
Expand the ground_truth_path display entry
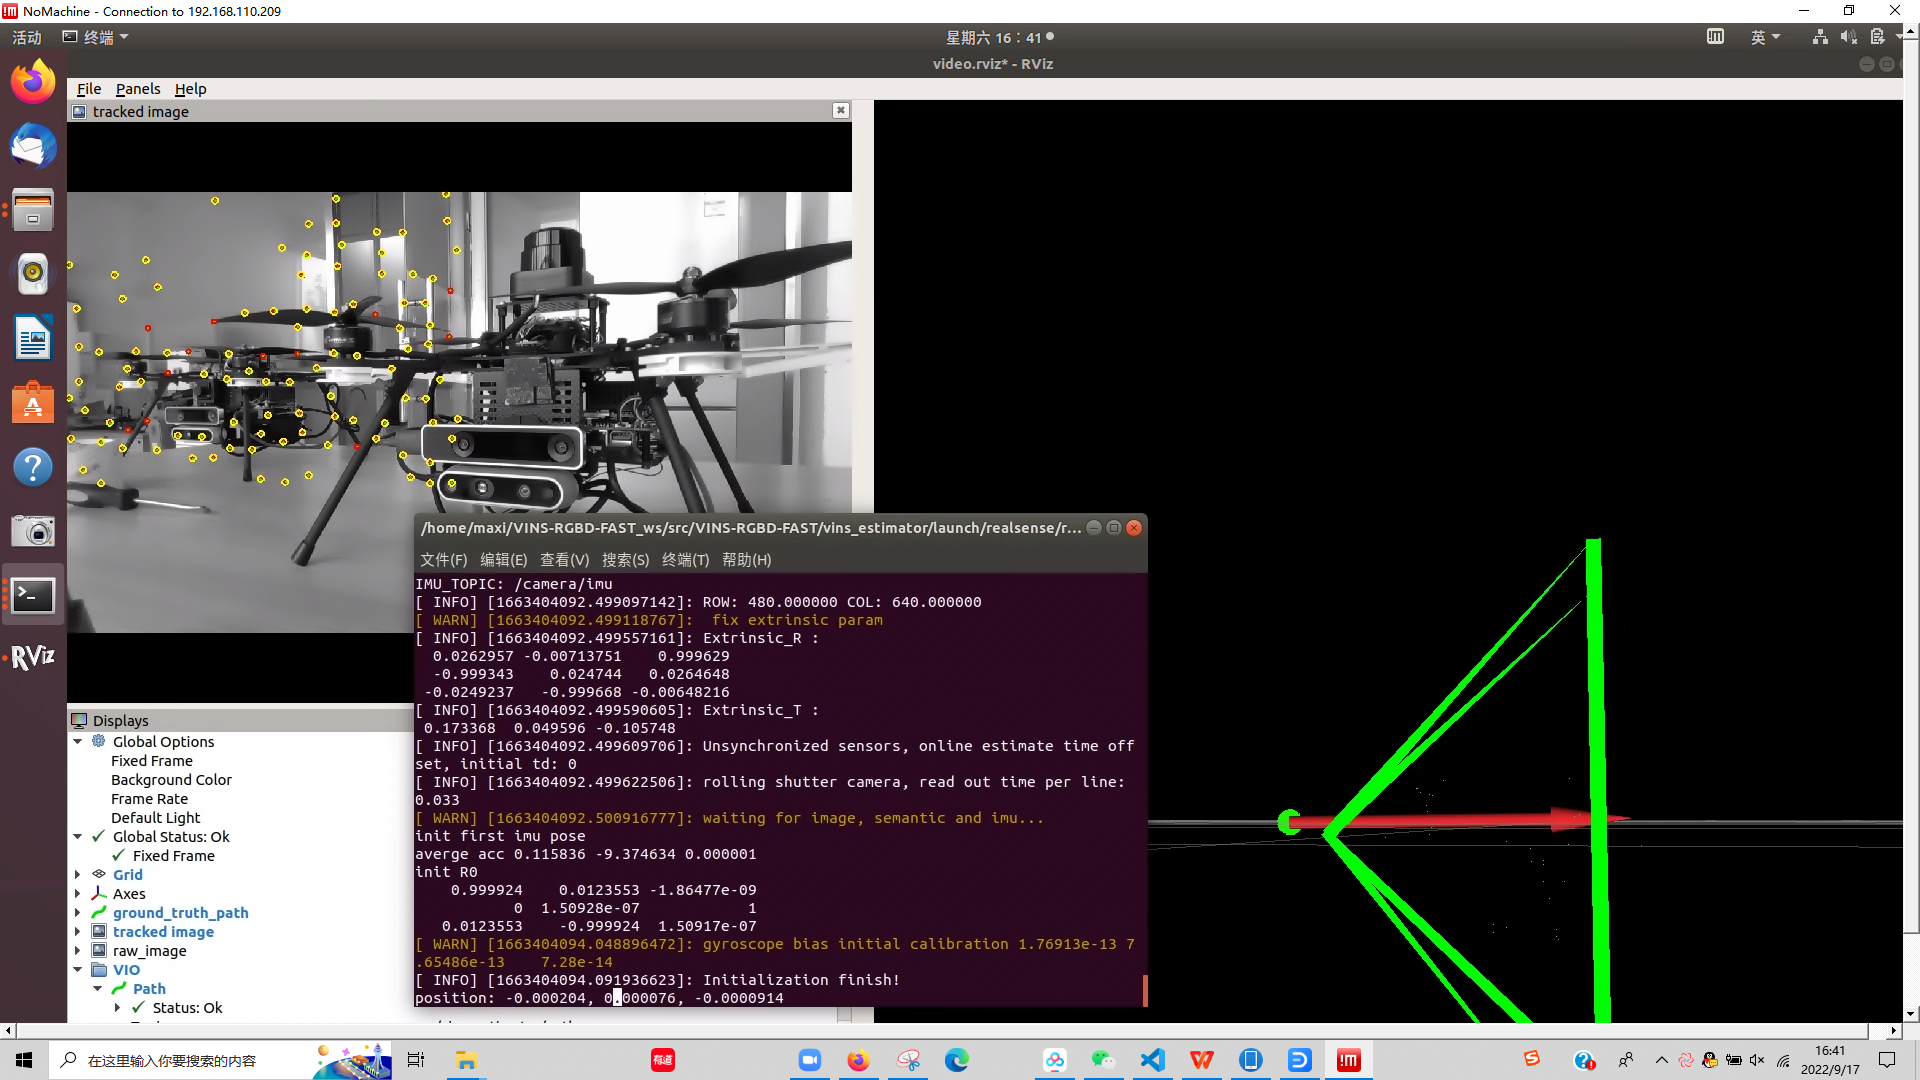(x=78, y=913)
